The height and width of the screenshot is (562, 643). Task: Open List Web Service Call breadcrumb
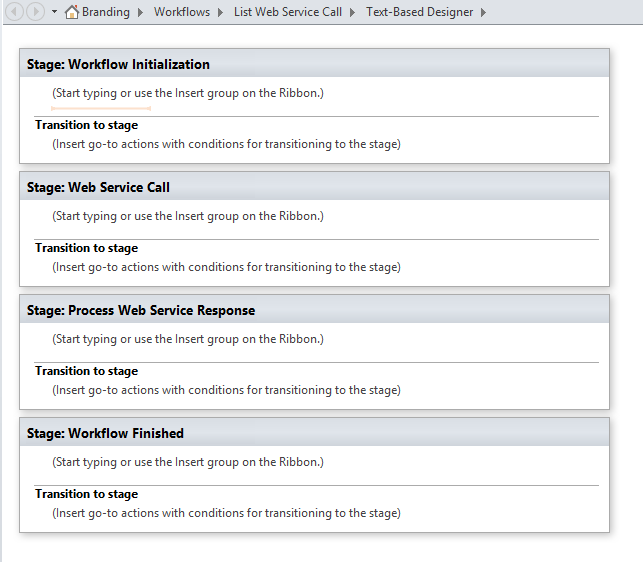[287, 12]
